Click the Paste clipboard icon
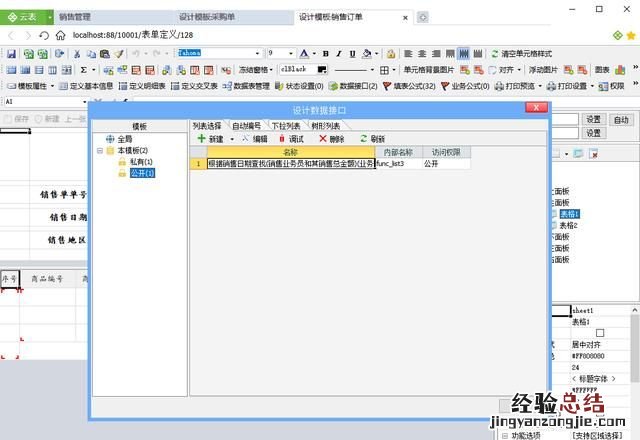Viewport: 640px width, 440px height. point(105,53)
